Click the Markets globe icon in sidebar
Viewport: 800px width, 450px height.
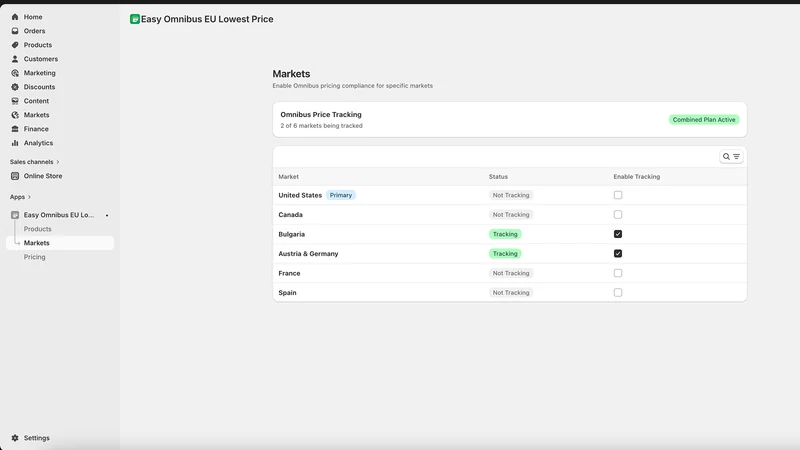point(15,115)
